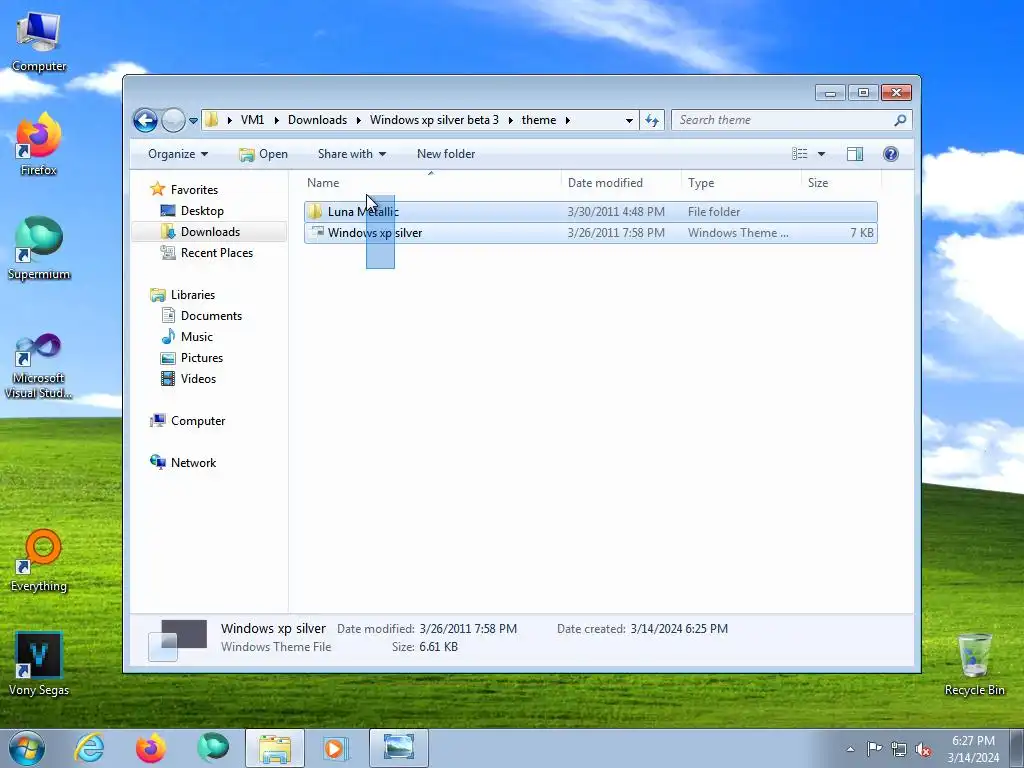The image size is (1024, 768).
Task: Click the Explorer Forward arrow button
Action: point(173,120)
